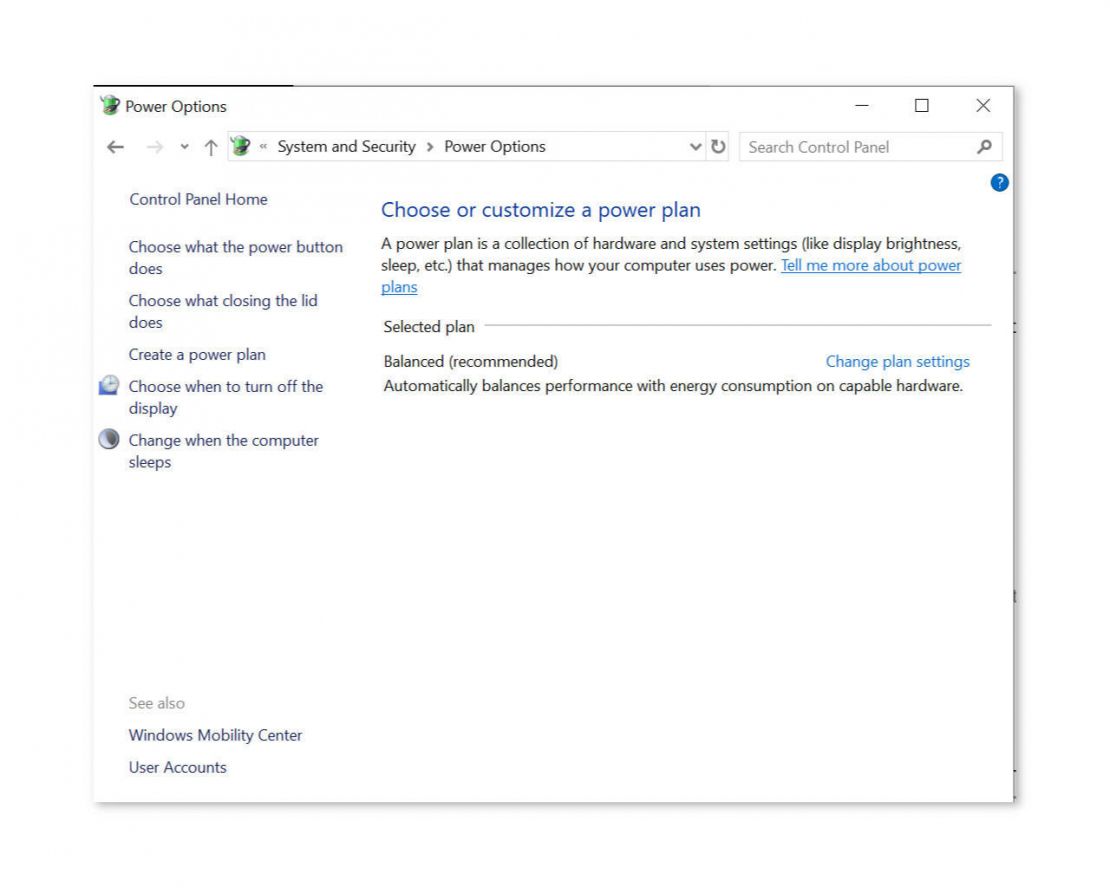Click the power meter icon beside computer sleeps option
This screenshot has width=1110, height=888.
tap(108, 439)
